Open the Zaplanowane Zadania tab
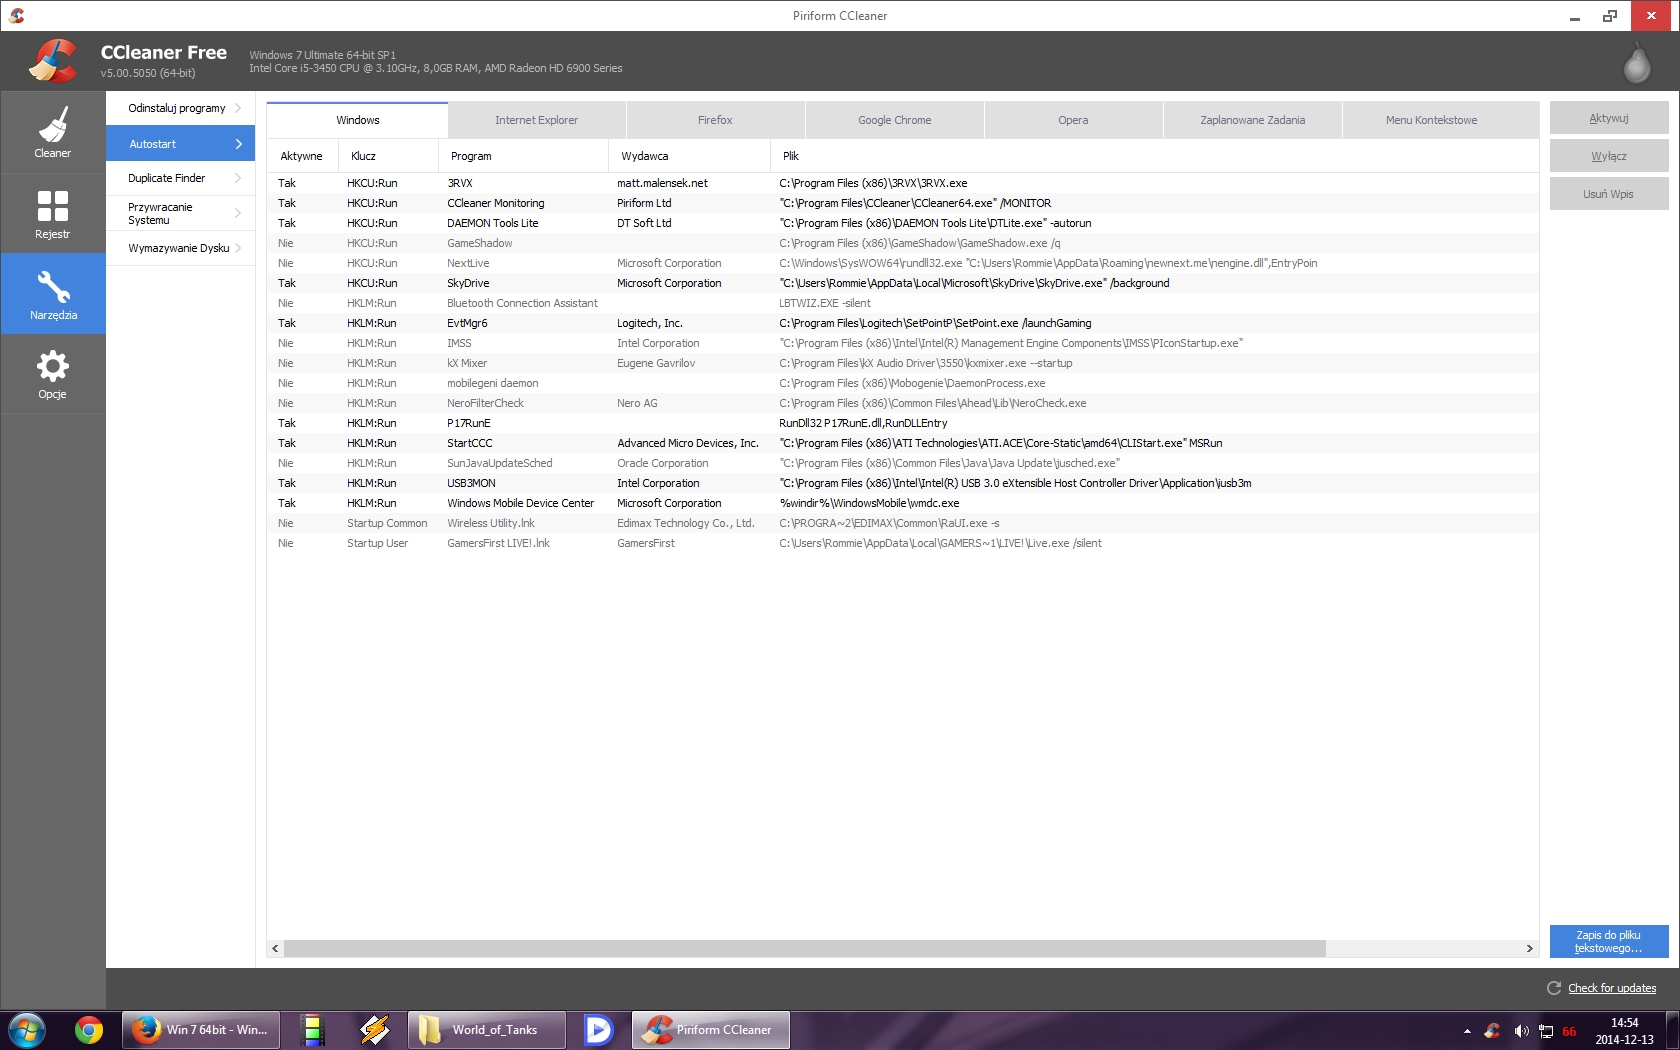This screenshot has width=1680, height=1050. click(1253, 120)
